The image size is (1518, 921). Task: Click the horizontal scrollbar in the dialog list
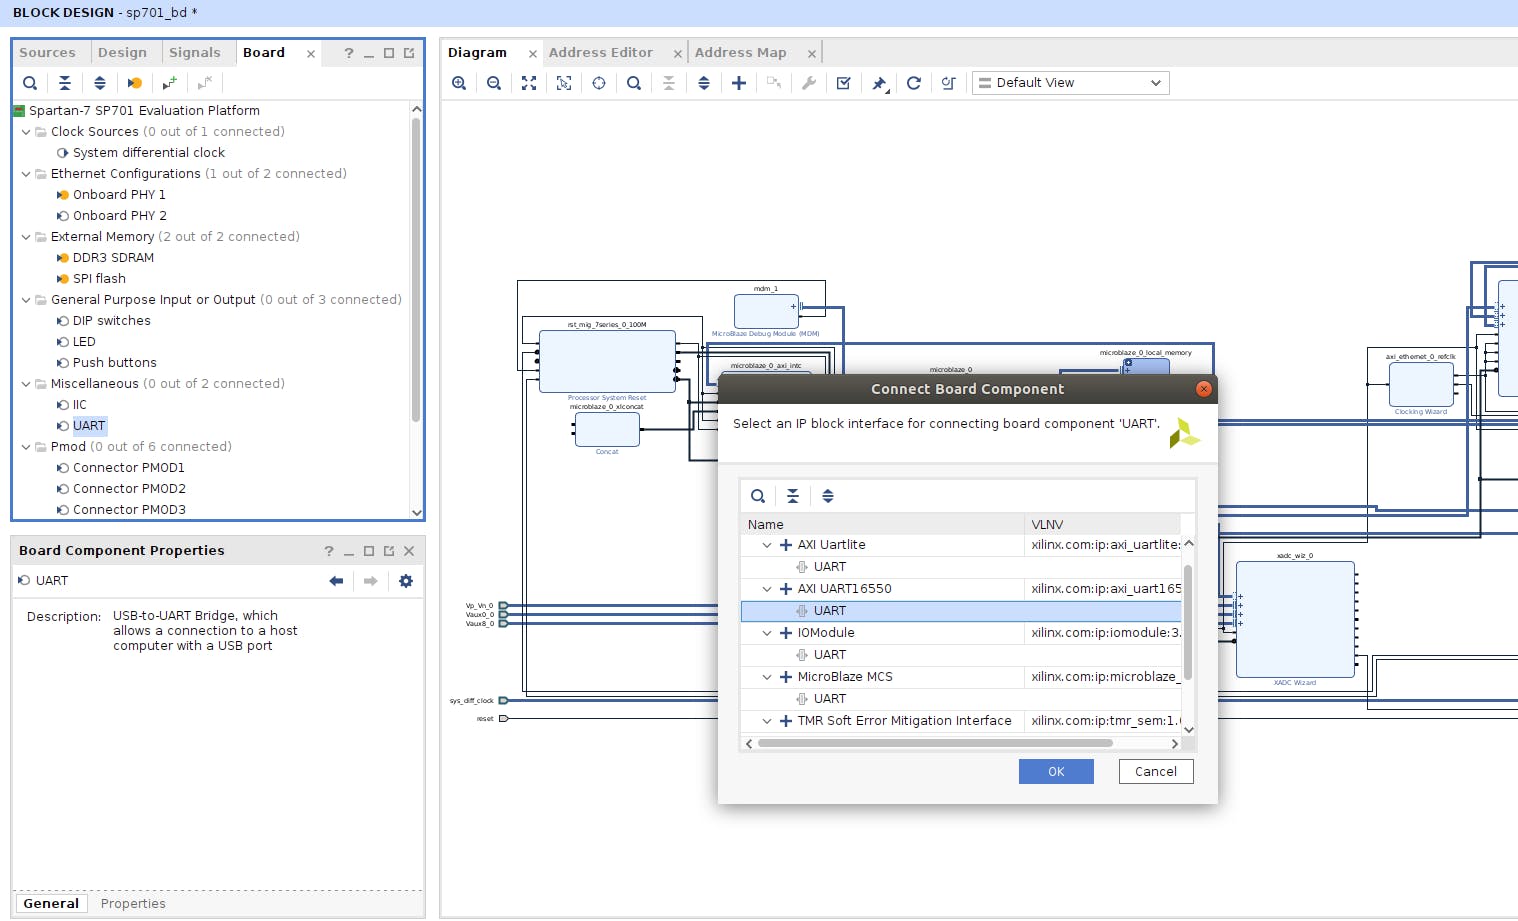(935, 744)
